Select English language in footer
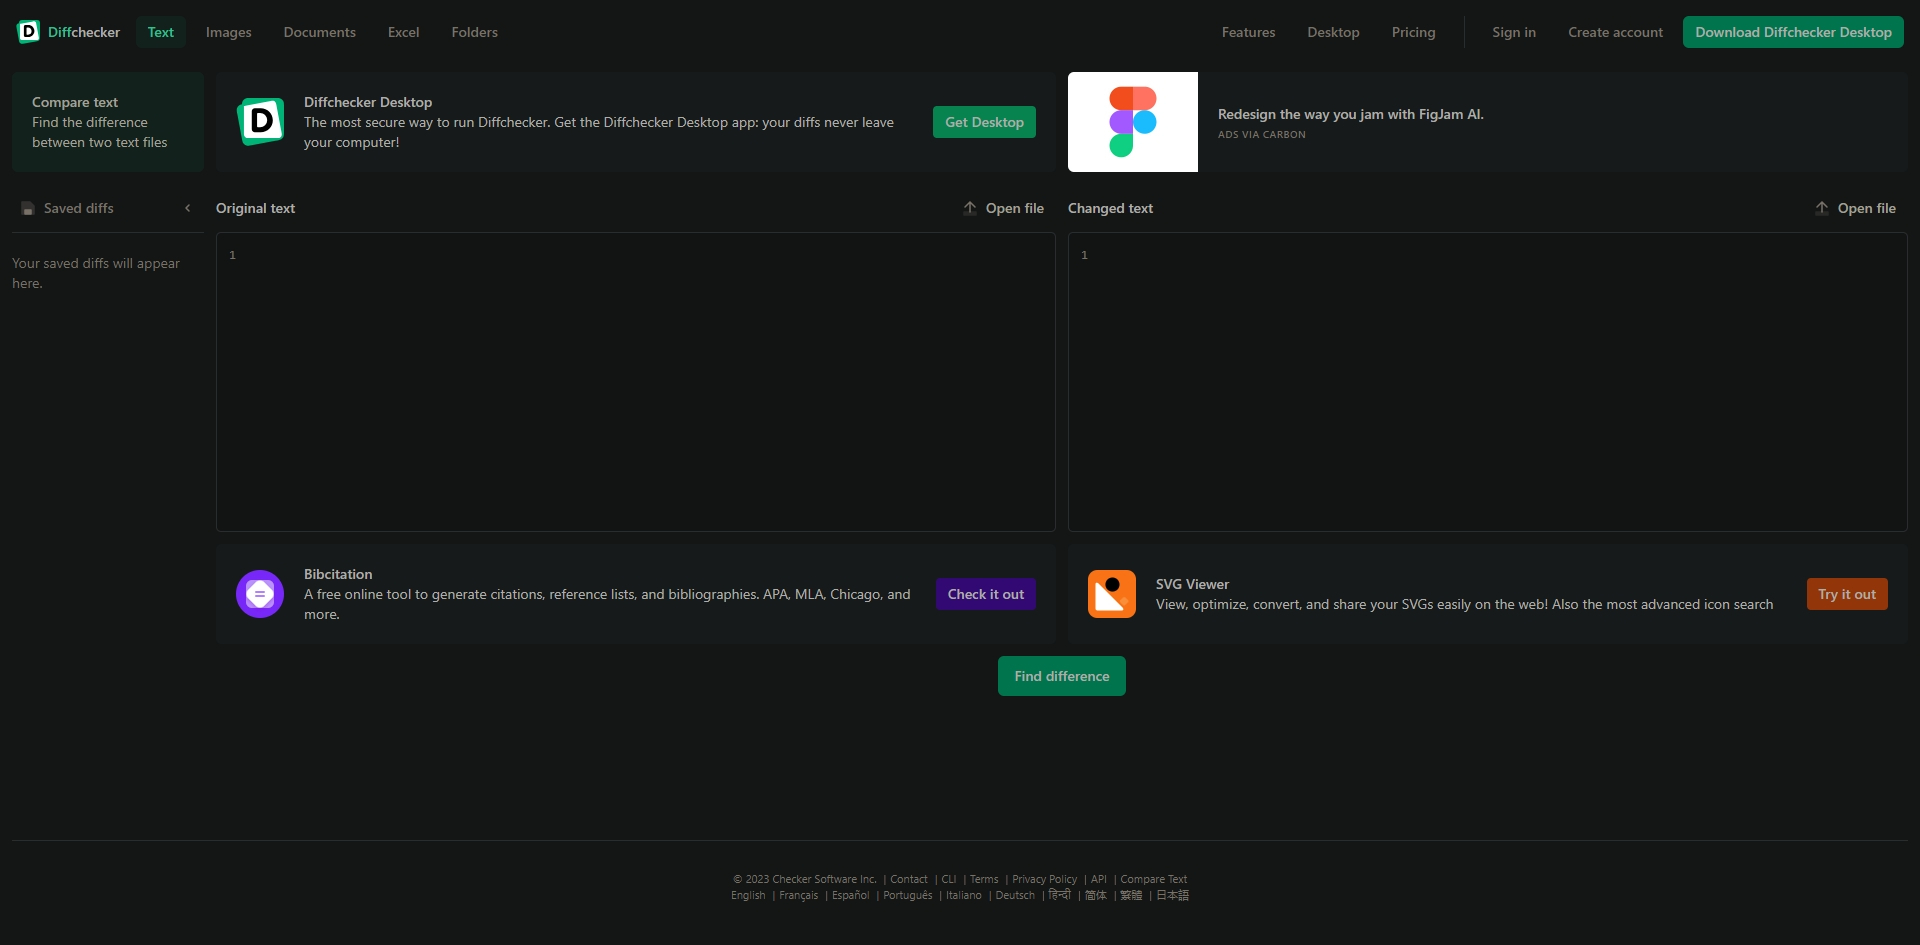 tap(748, 896)
